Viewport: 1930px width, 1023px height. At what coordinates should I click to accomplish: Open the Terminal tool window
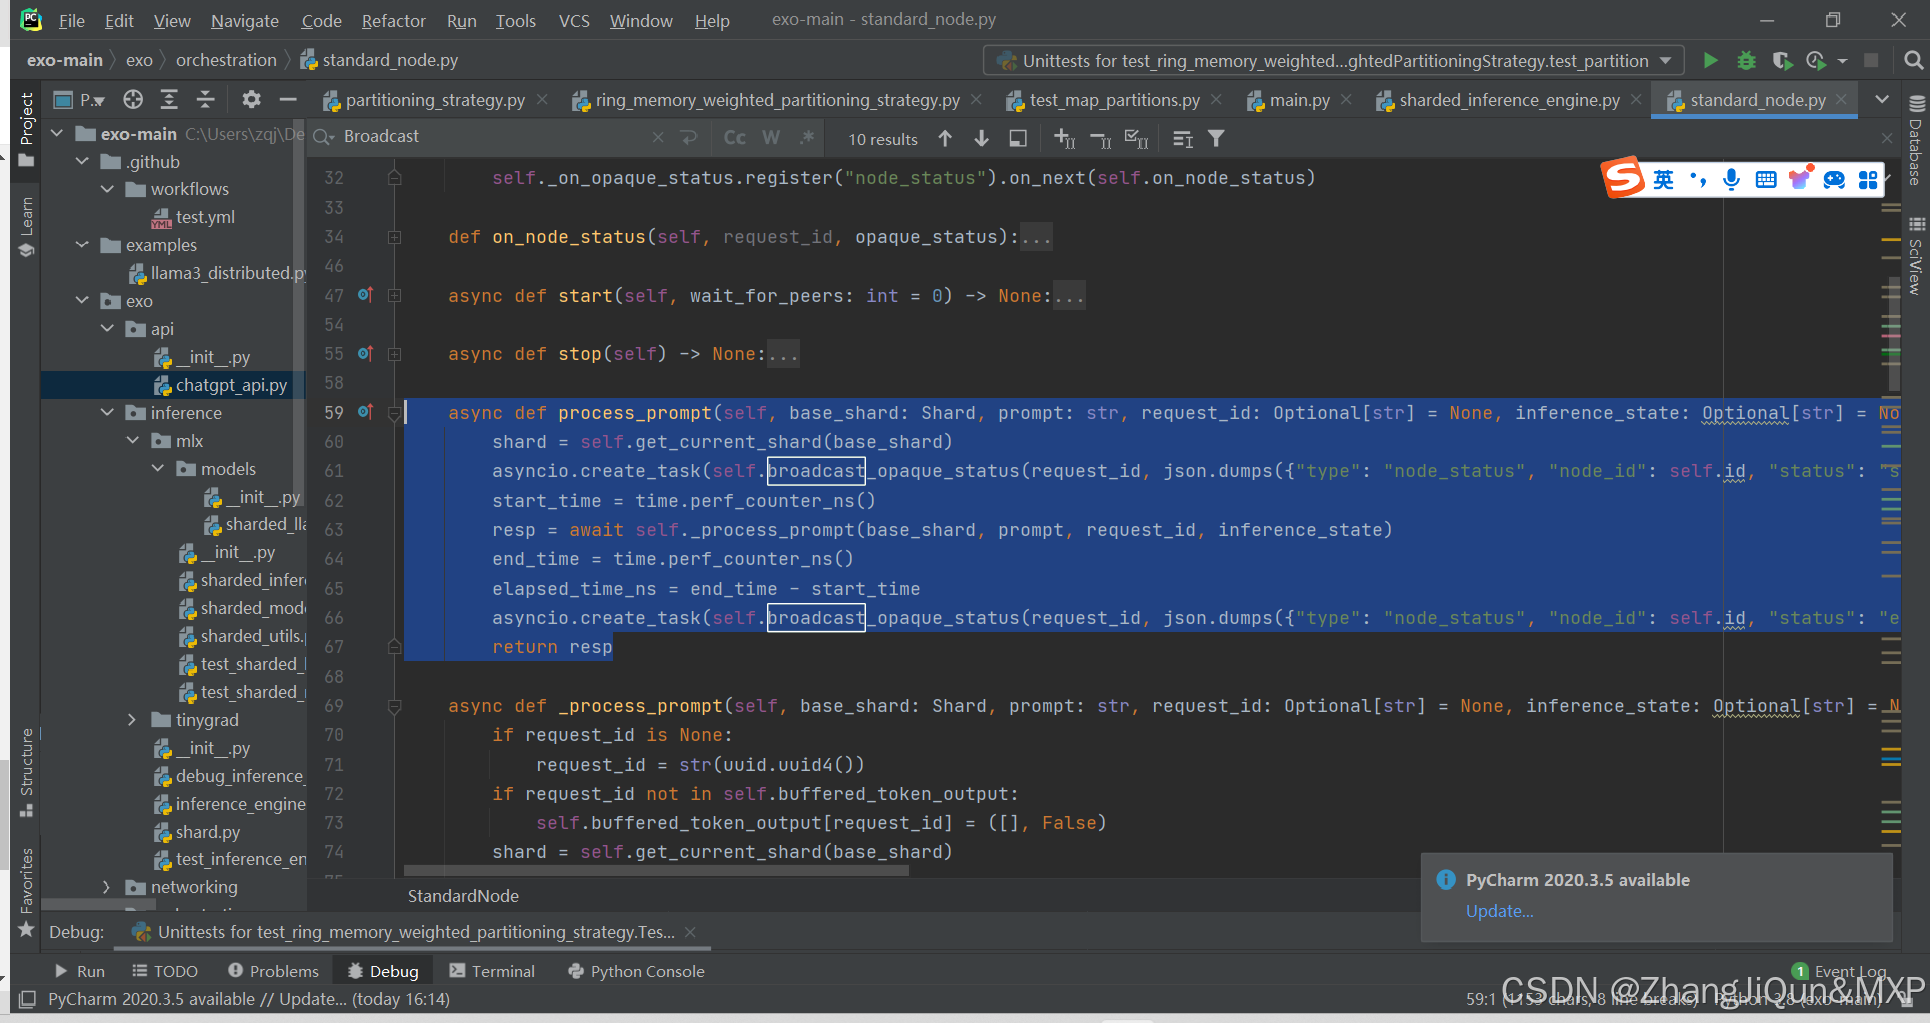[x=492, y=971]
